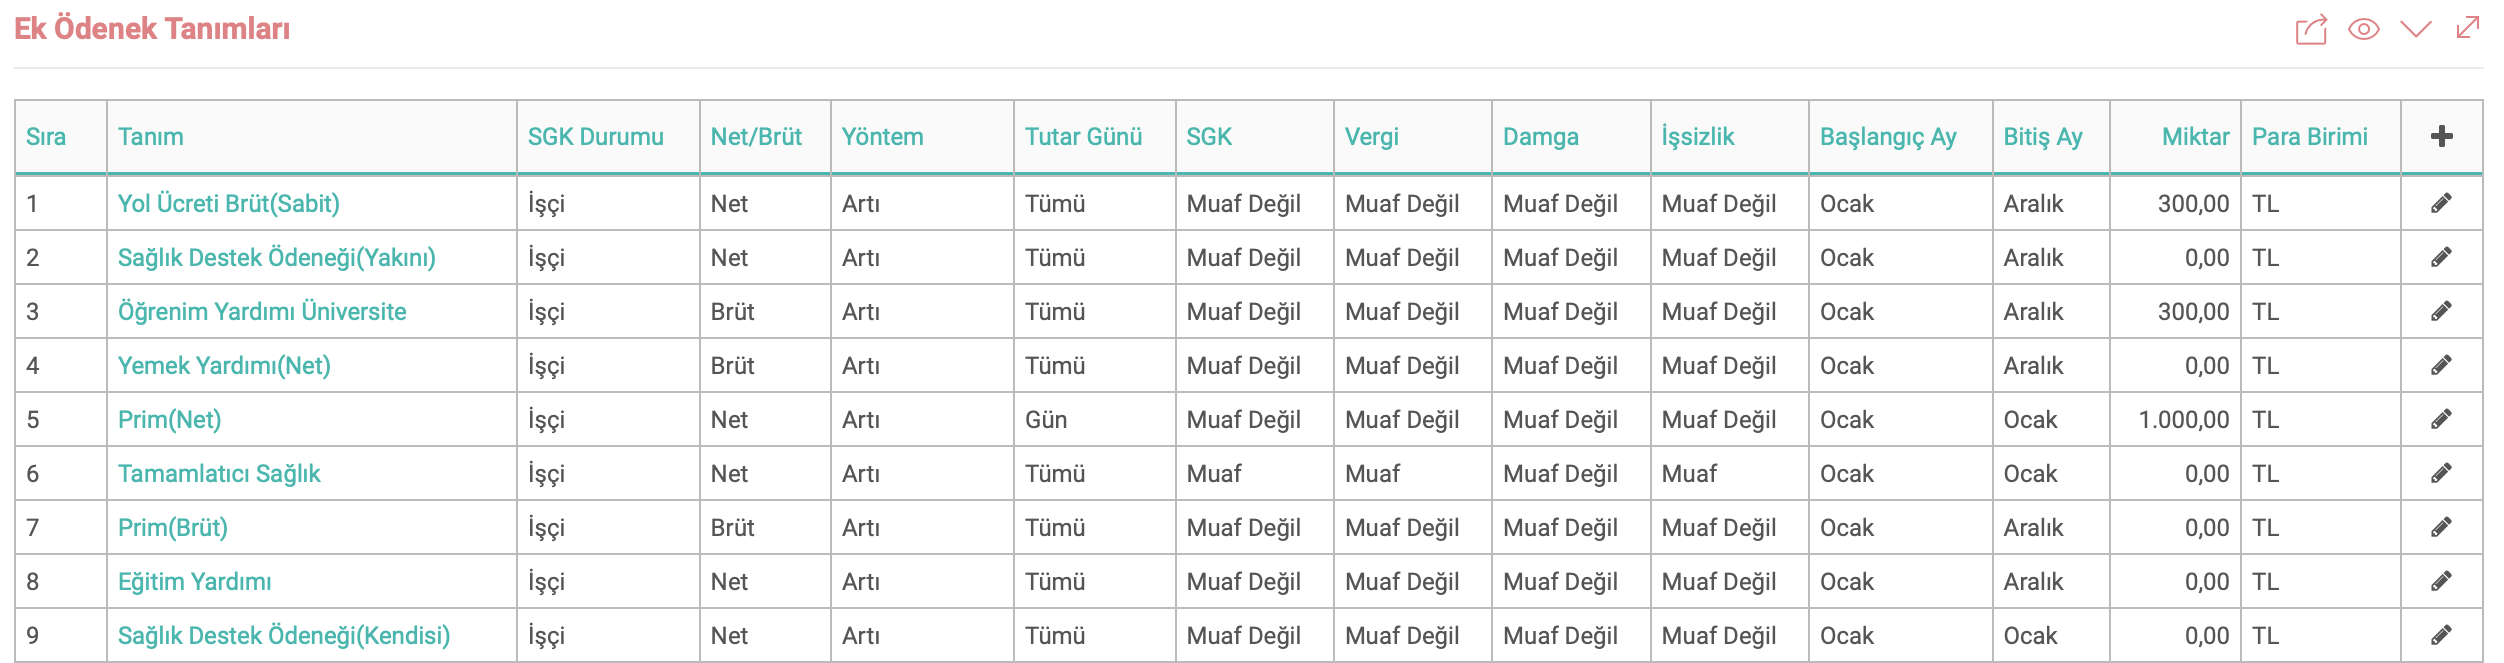Screen dimensions: 2504x663
Task: Edit the Sağlık Destek Ödeneği(Yakını) row pencil
Action: (x=2441, y=258)
